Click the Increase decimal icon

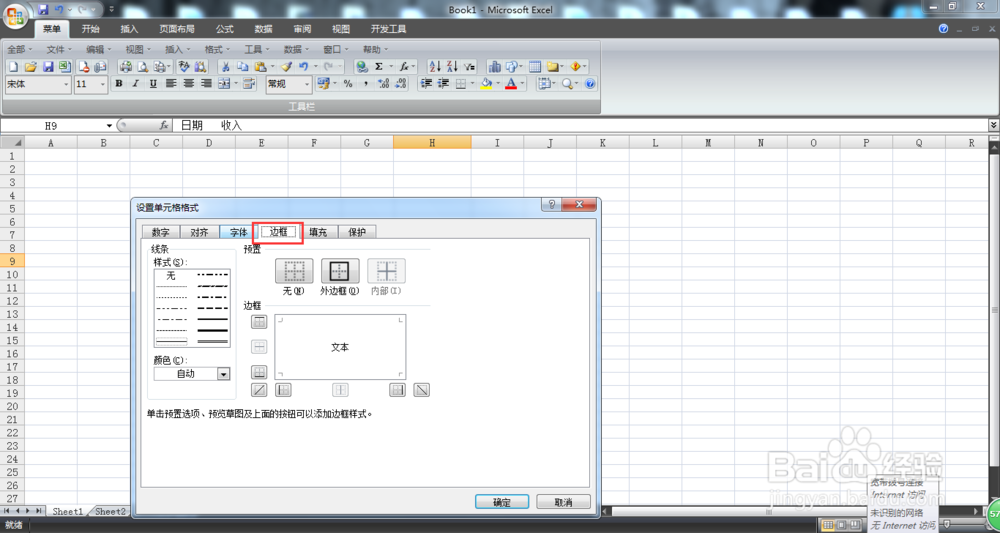(x=383, y=84)
